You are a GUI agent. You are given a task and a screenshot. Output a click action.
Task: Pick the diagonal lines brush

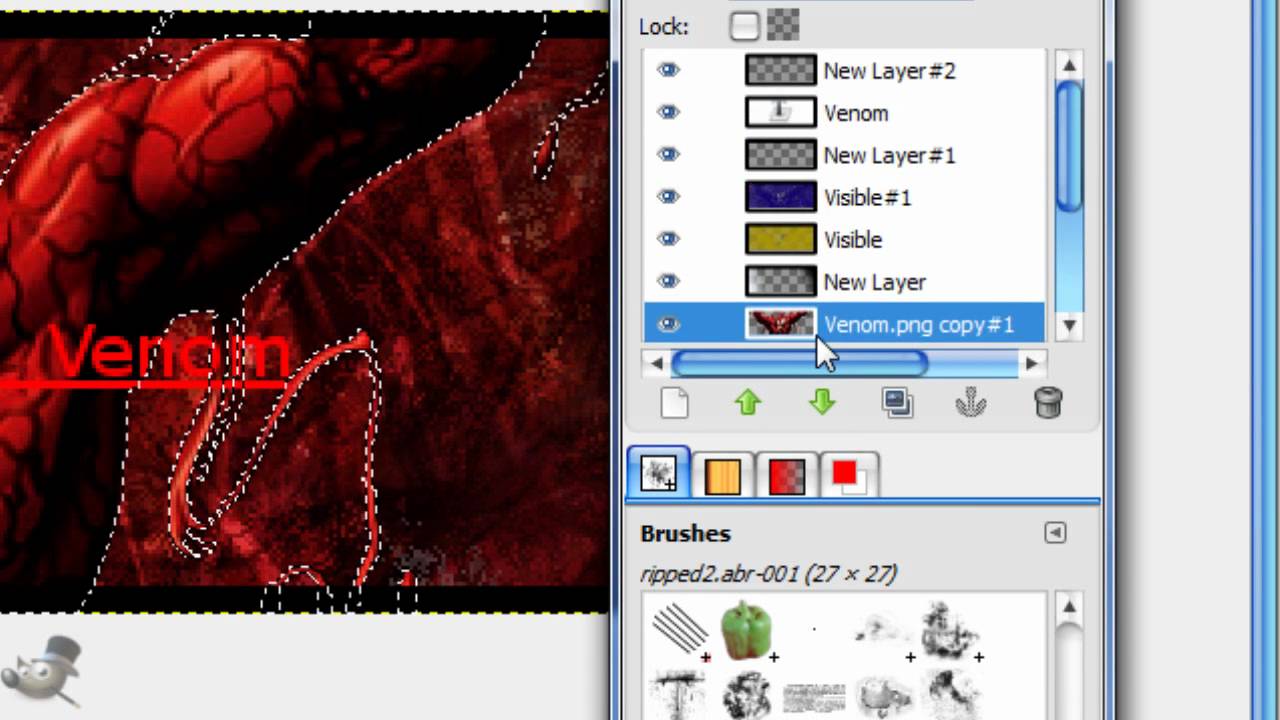[x=680, y=632]
